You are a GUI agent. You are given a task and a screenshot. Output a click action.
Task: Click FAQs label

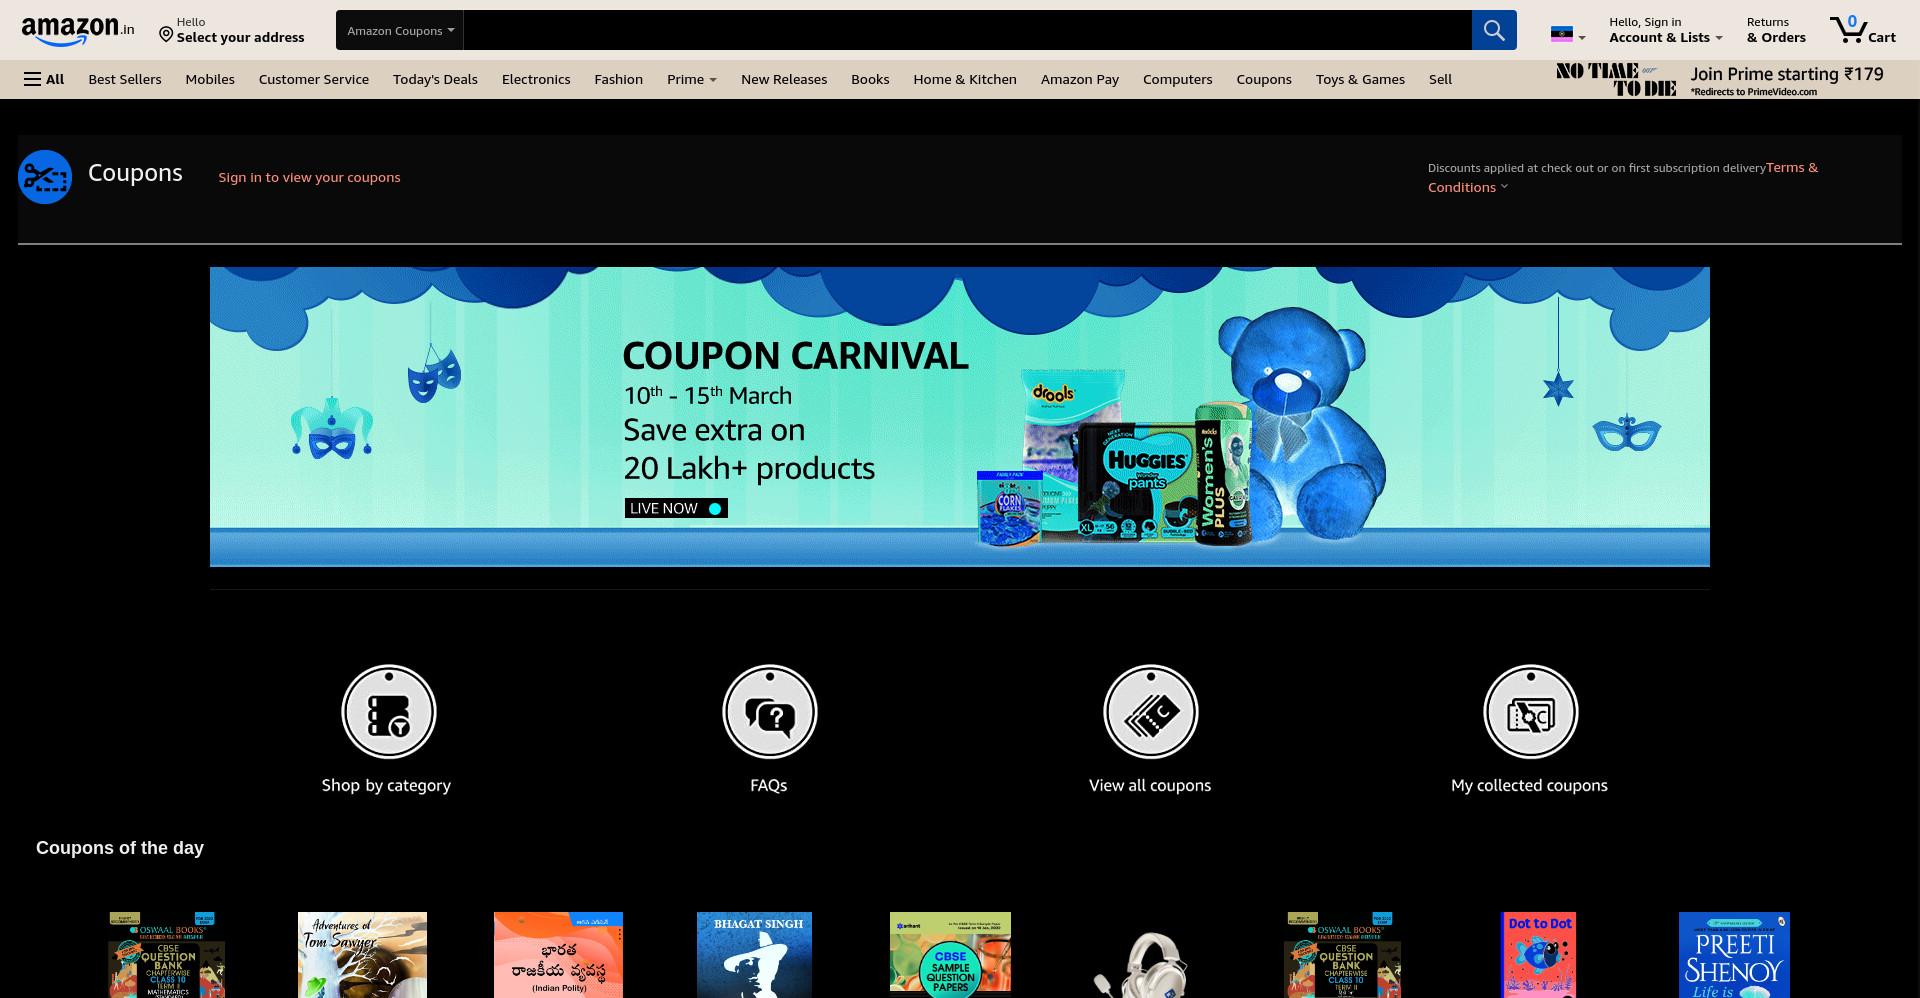pos(769,785)
